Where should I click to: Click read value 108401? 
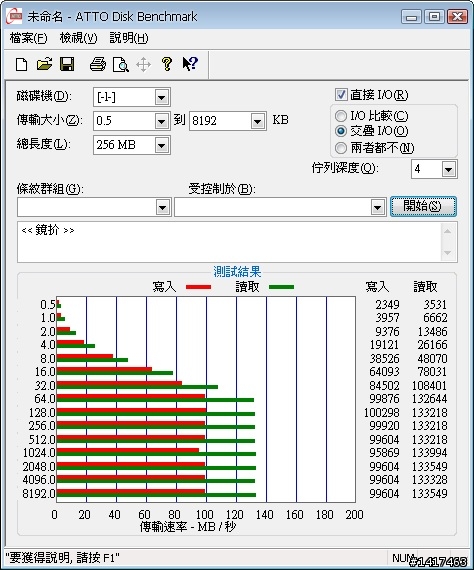429,385
